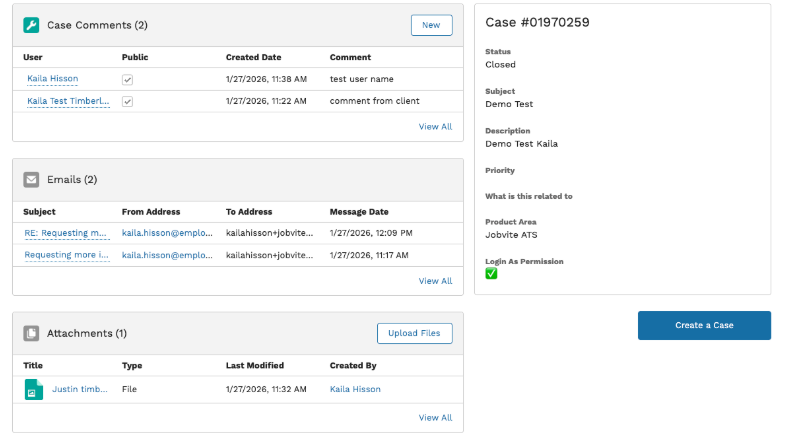792x444 pixels.
Task: Click the Priority field label
Action: coord(500,170)
